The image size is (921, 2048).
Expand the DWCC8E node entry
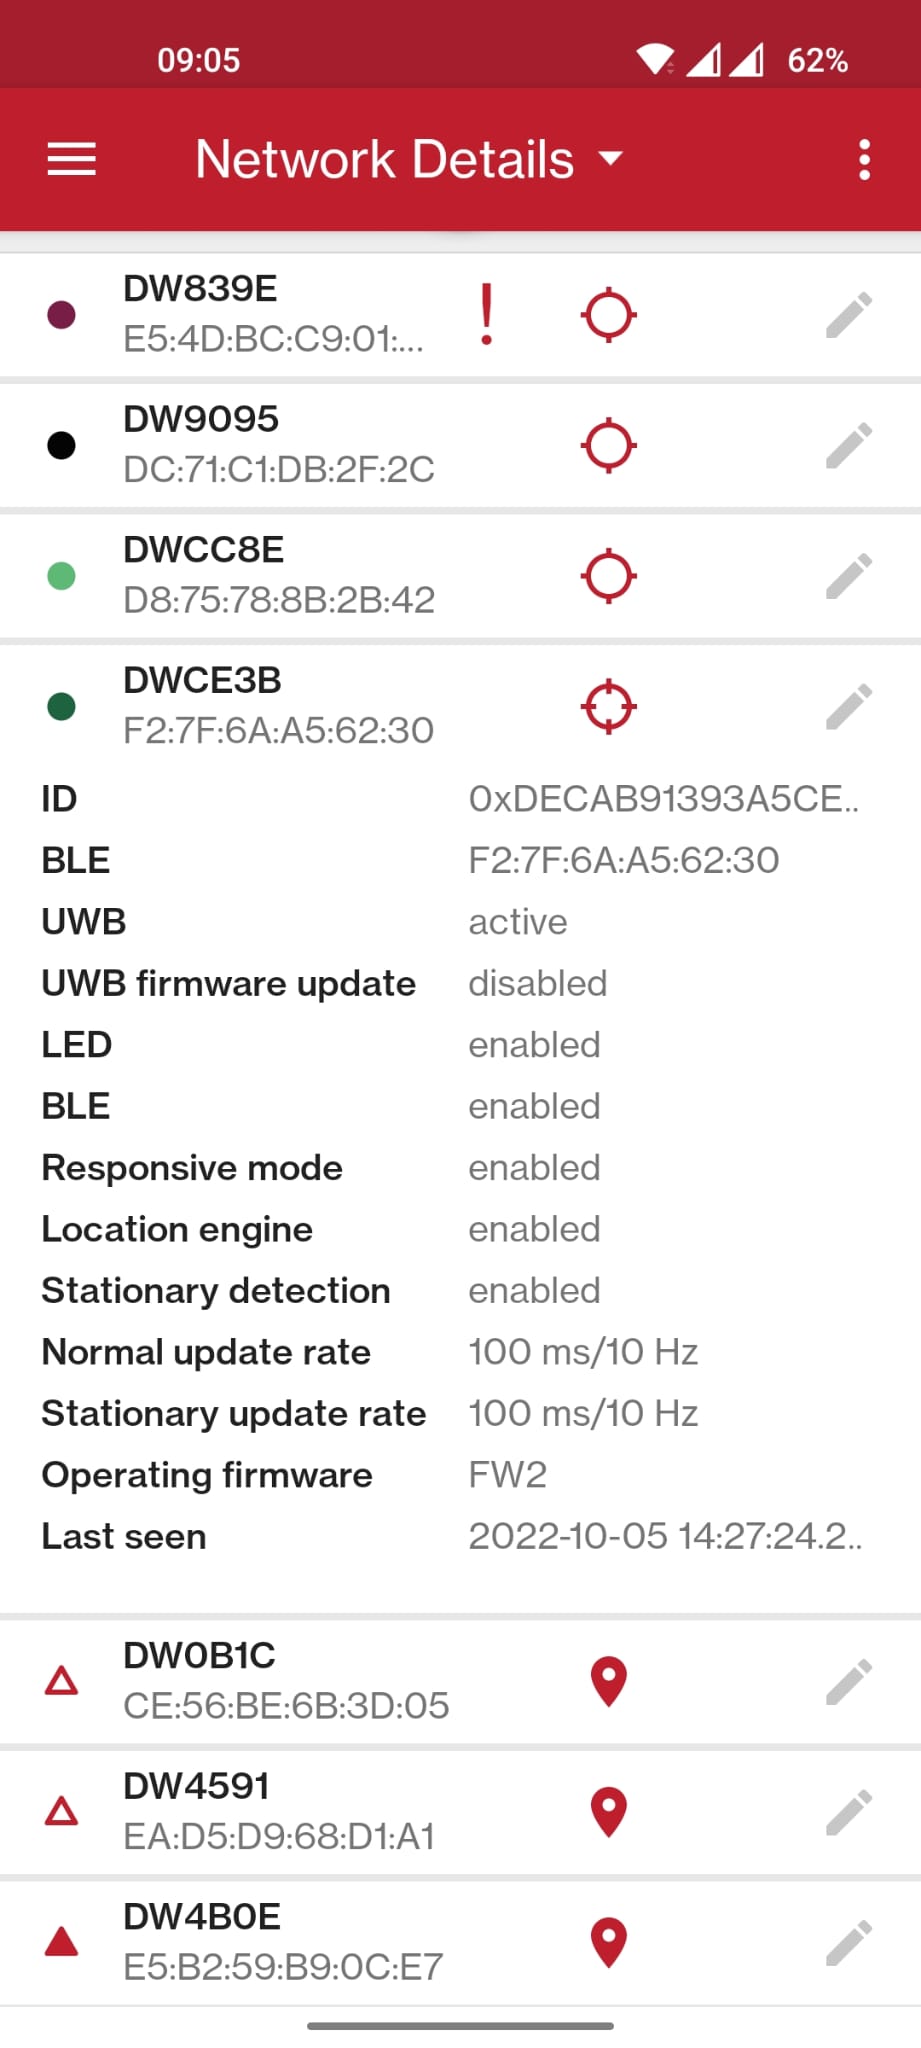tap(460, 576)
